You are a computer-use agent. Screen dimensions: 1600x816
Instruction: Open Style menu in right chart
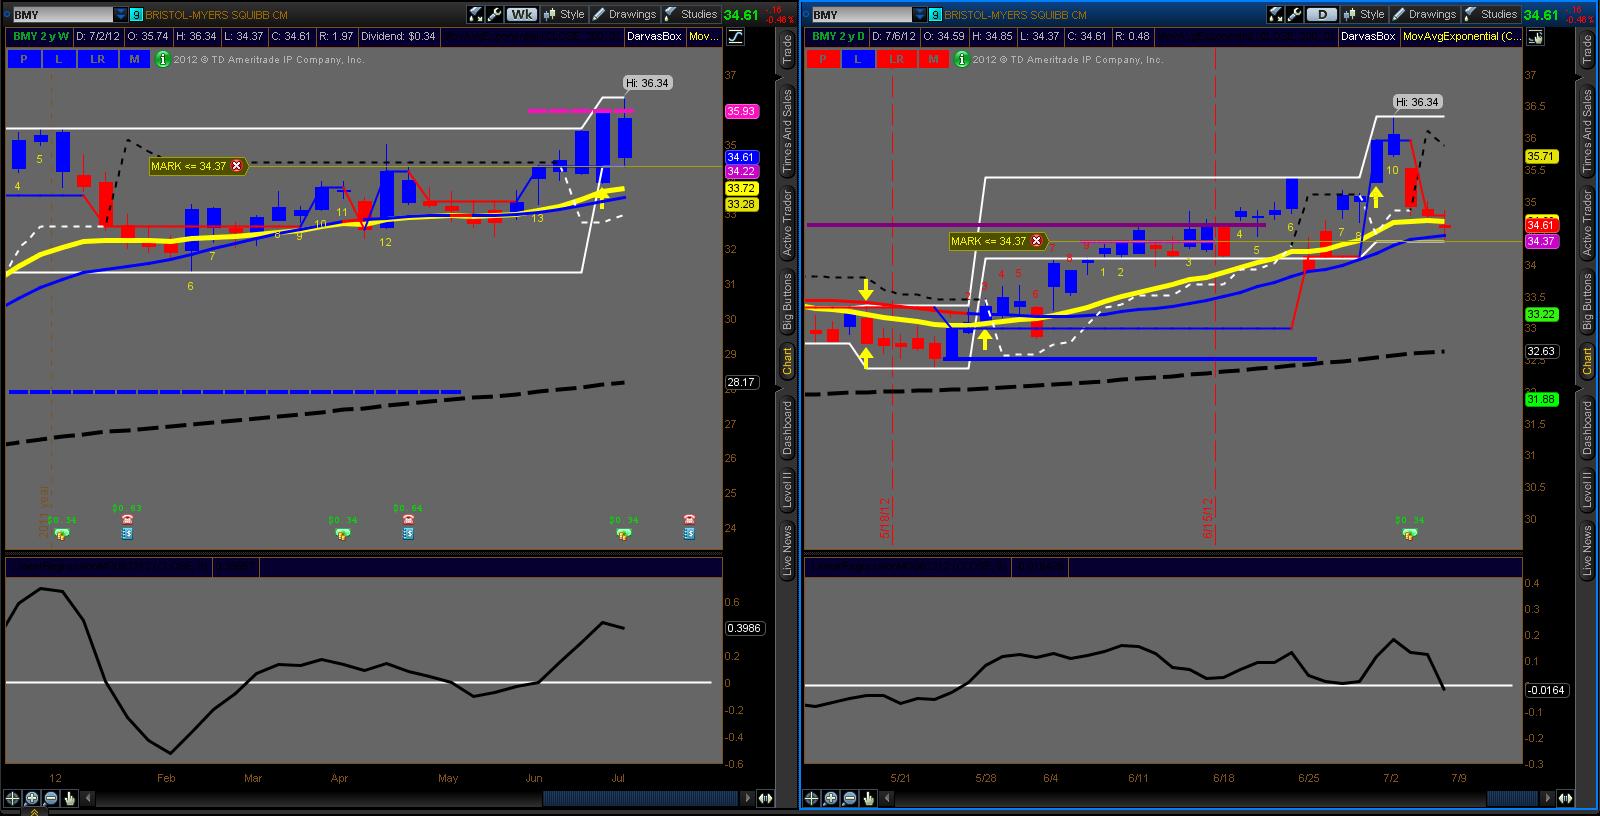(1363, 14)
